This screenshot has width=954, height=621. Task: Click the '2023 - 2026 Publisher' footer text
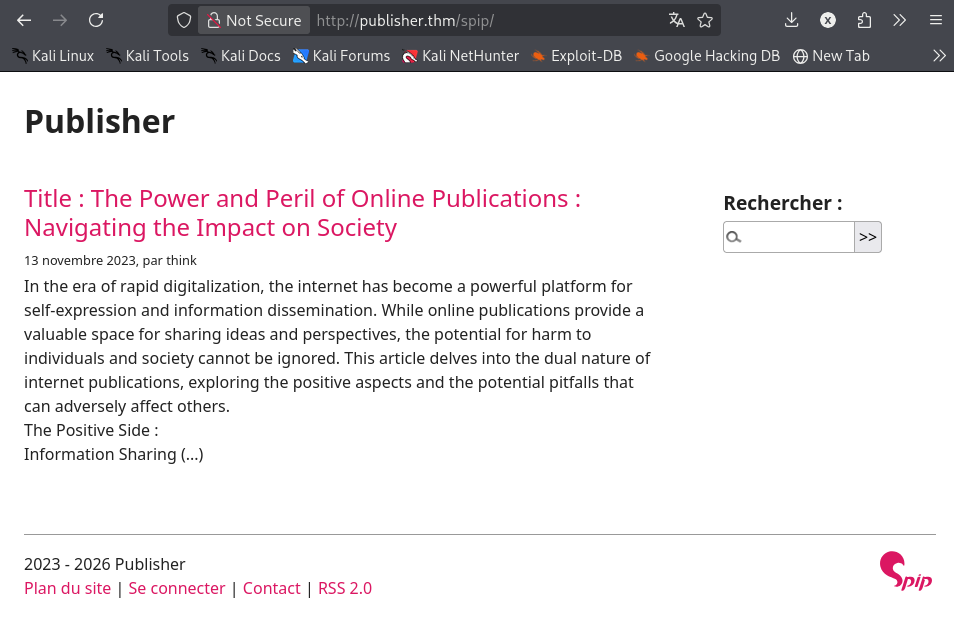pyautogui.click(x=105, y=564)
